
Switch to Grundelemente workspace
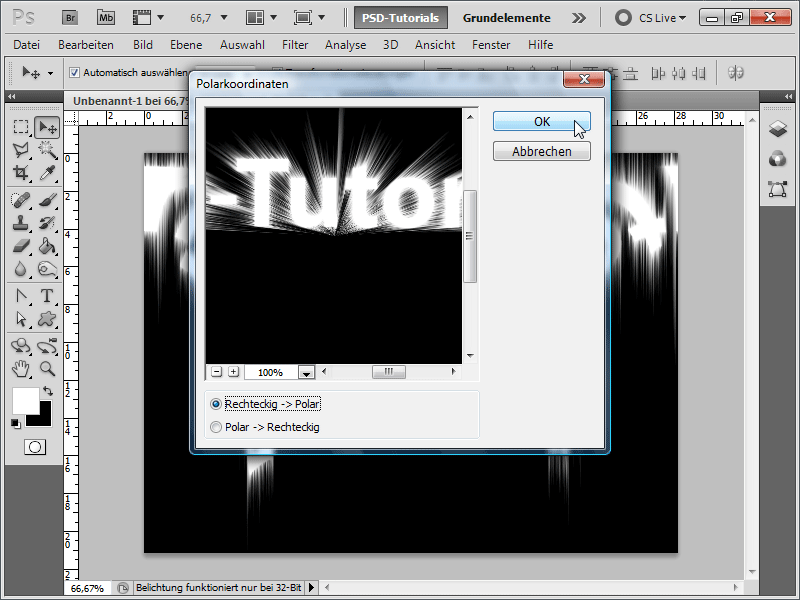[507, 18]
